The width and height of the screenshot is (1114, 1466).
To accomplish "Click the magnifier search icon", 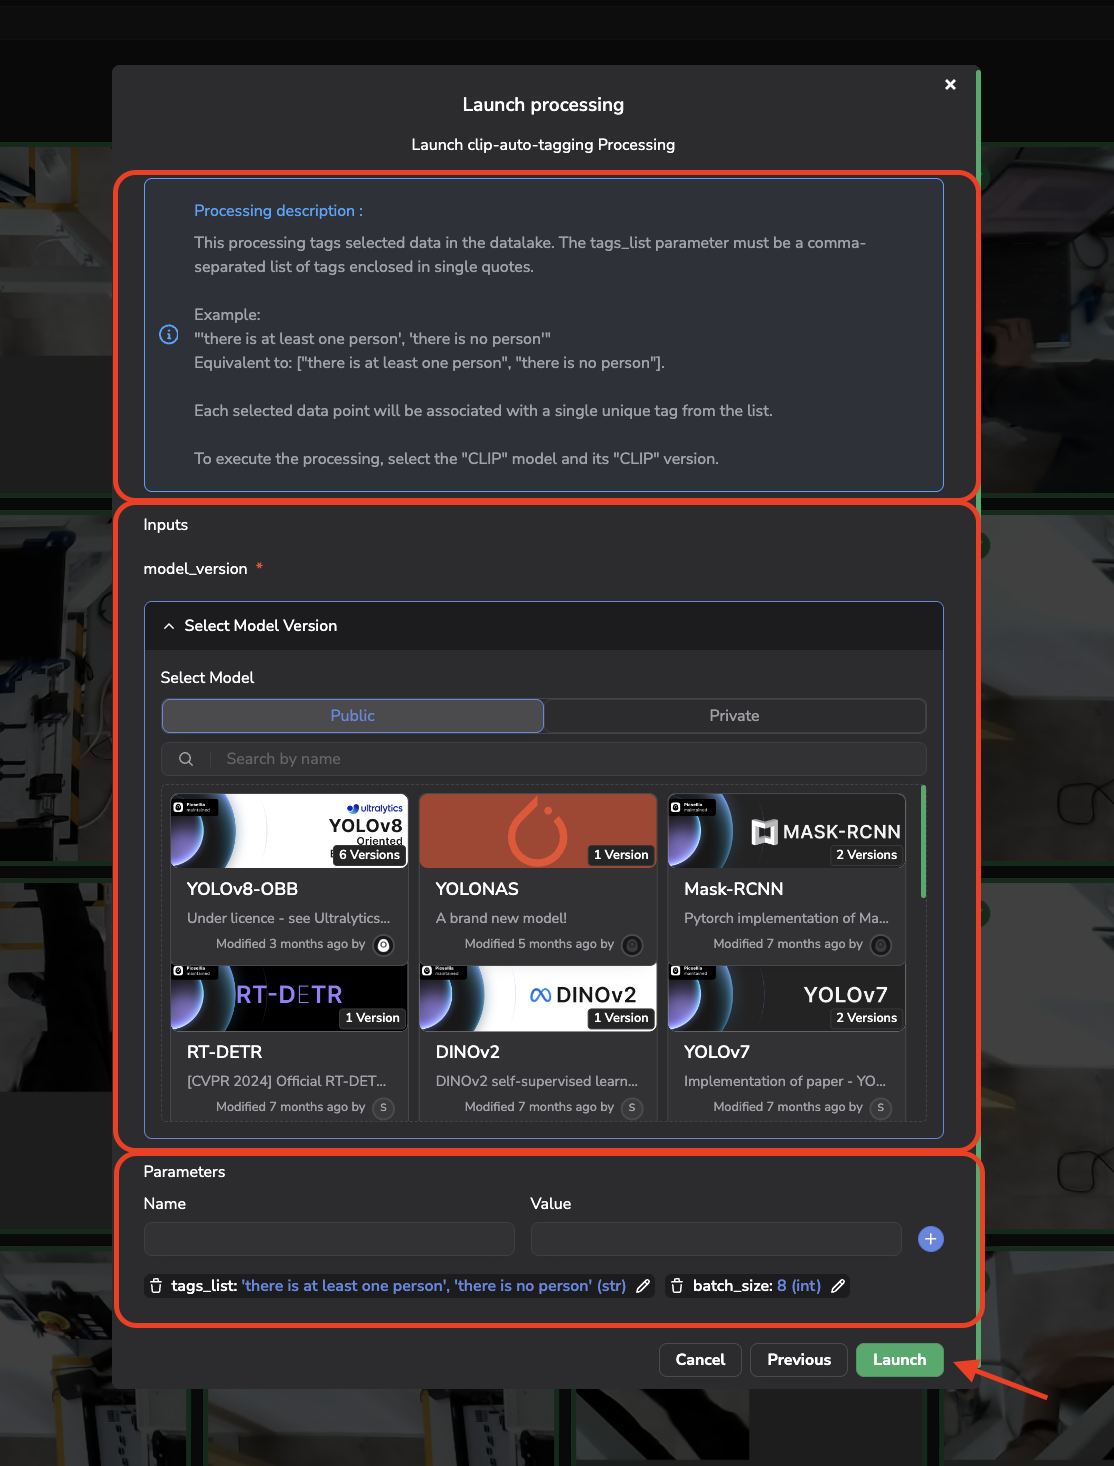I will pyautogui.click(x=186, y=759).
